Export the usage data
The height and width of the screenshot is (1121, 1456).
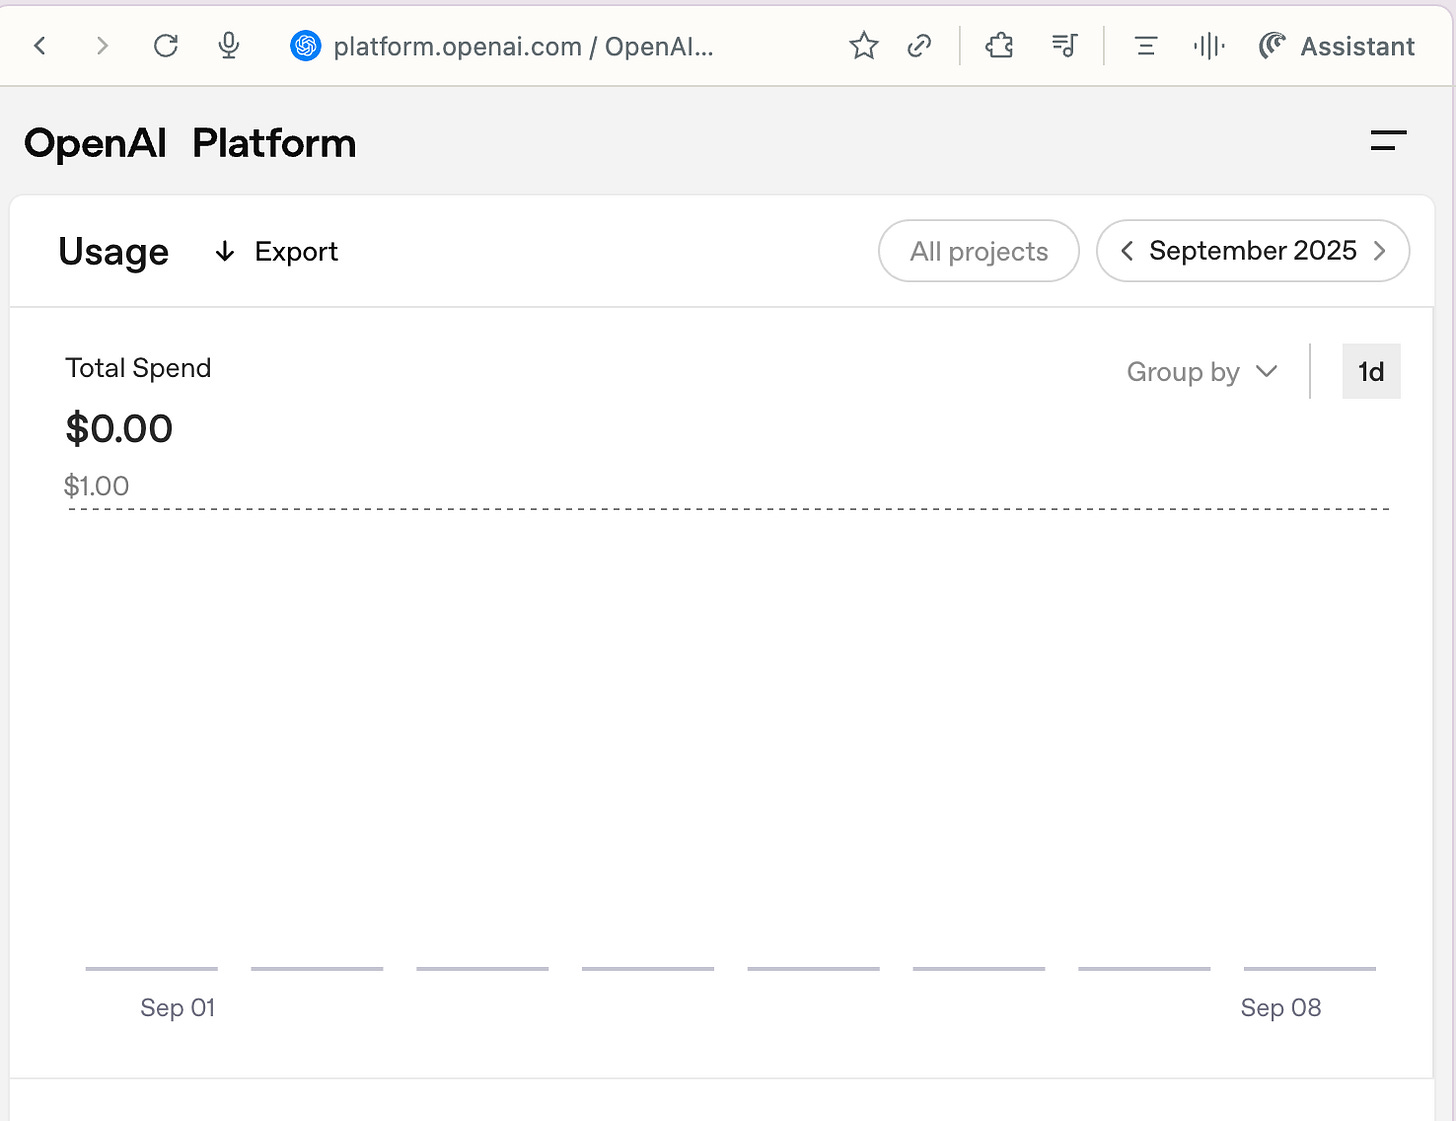click(277, 252)
